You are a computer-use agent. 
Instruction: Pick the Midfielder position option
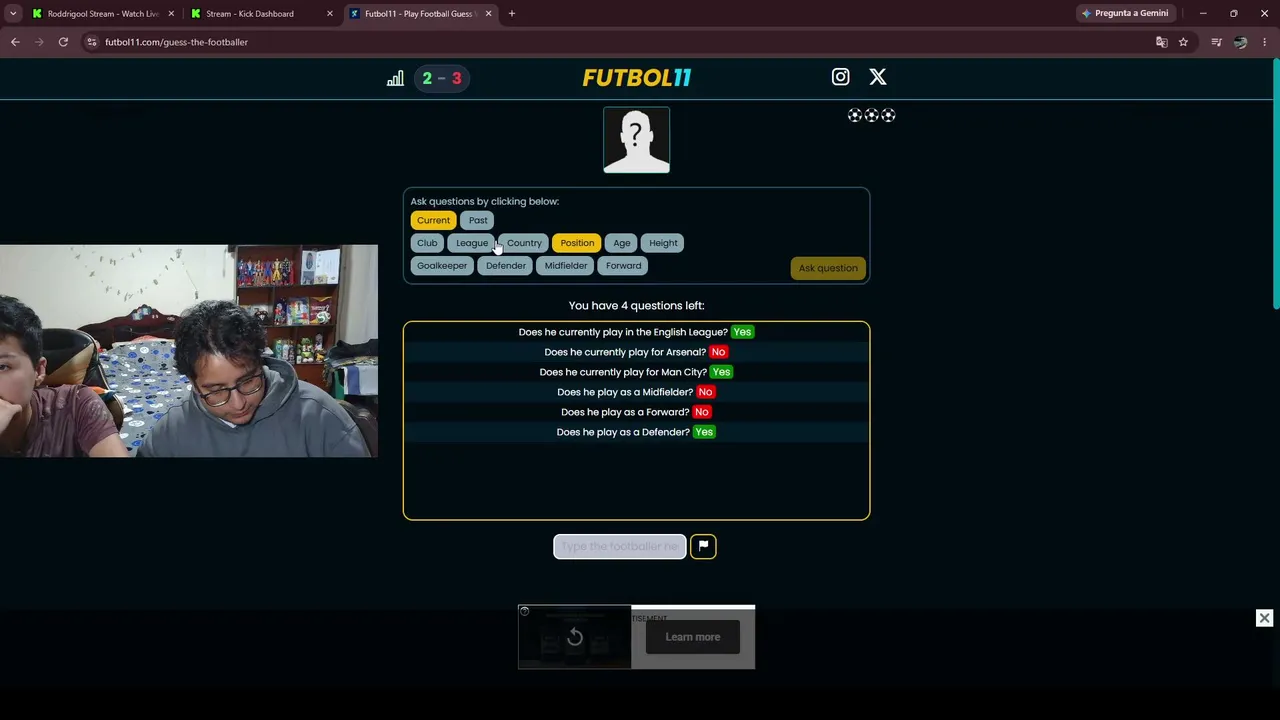point(566,266)
